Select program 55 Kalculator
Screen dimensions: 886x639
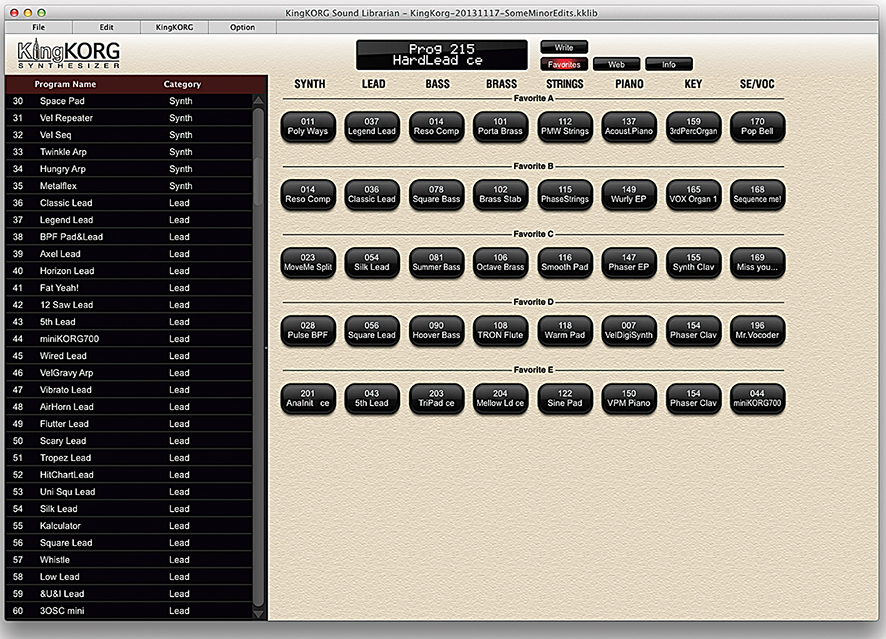pos(129,526)
